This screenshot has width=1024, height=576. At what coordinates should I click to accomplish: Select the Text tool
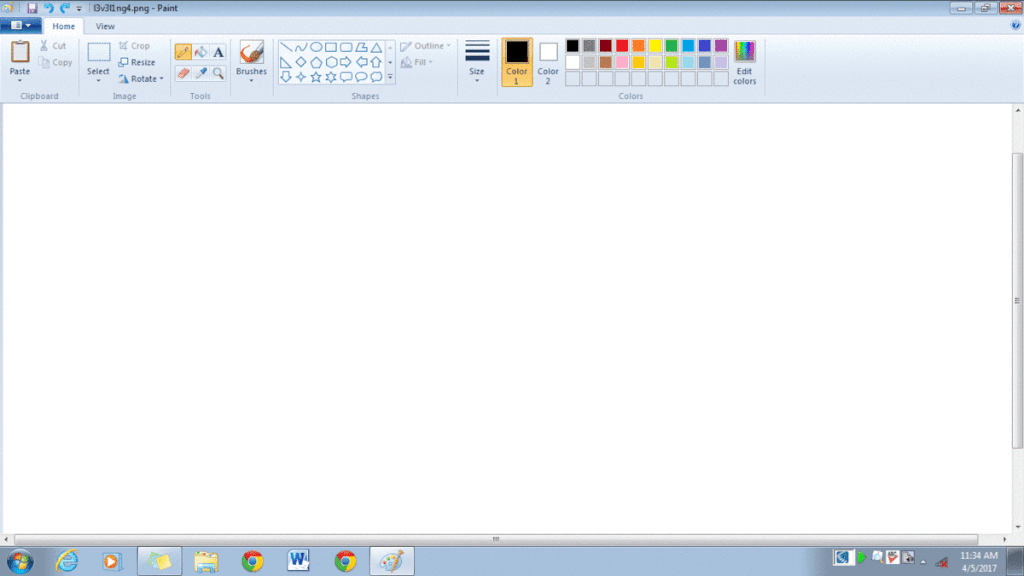pyautogui.click(x=218, y=52)
